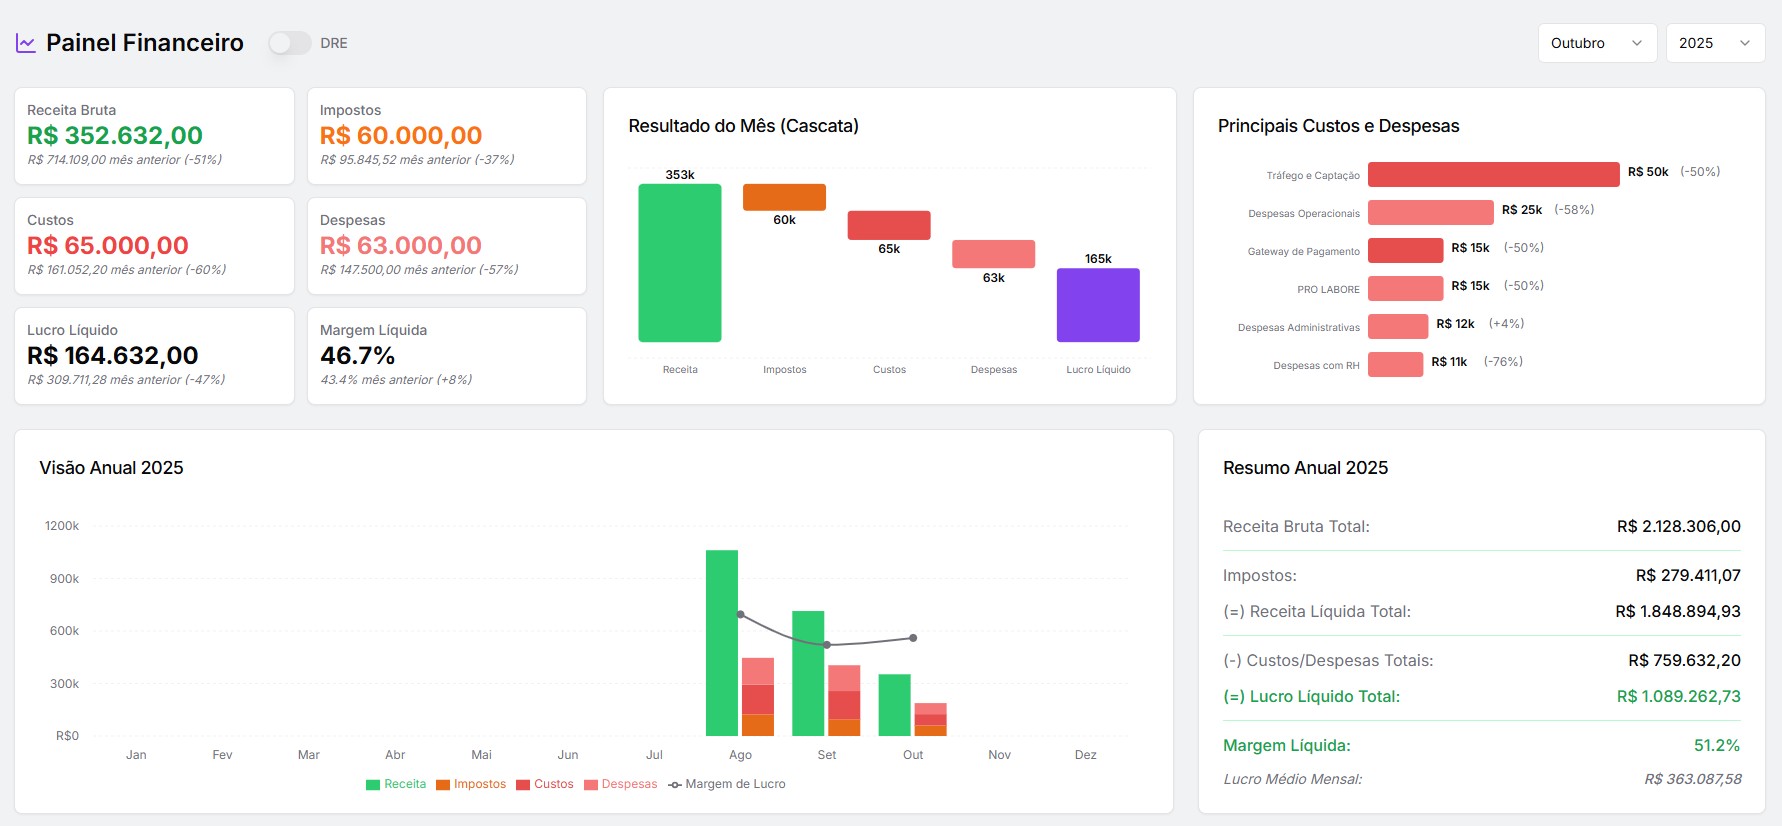The height and width of the screenshot is (826, 1782).
Task: Click the Gateway de Pagamento cost bar
Action: pyautogui.click(x=1406, y=250)
